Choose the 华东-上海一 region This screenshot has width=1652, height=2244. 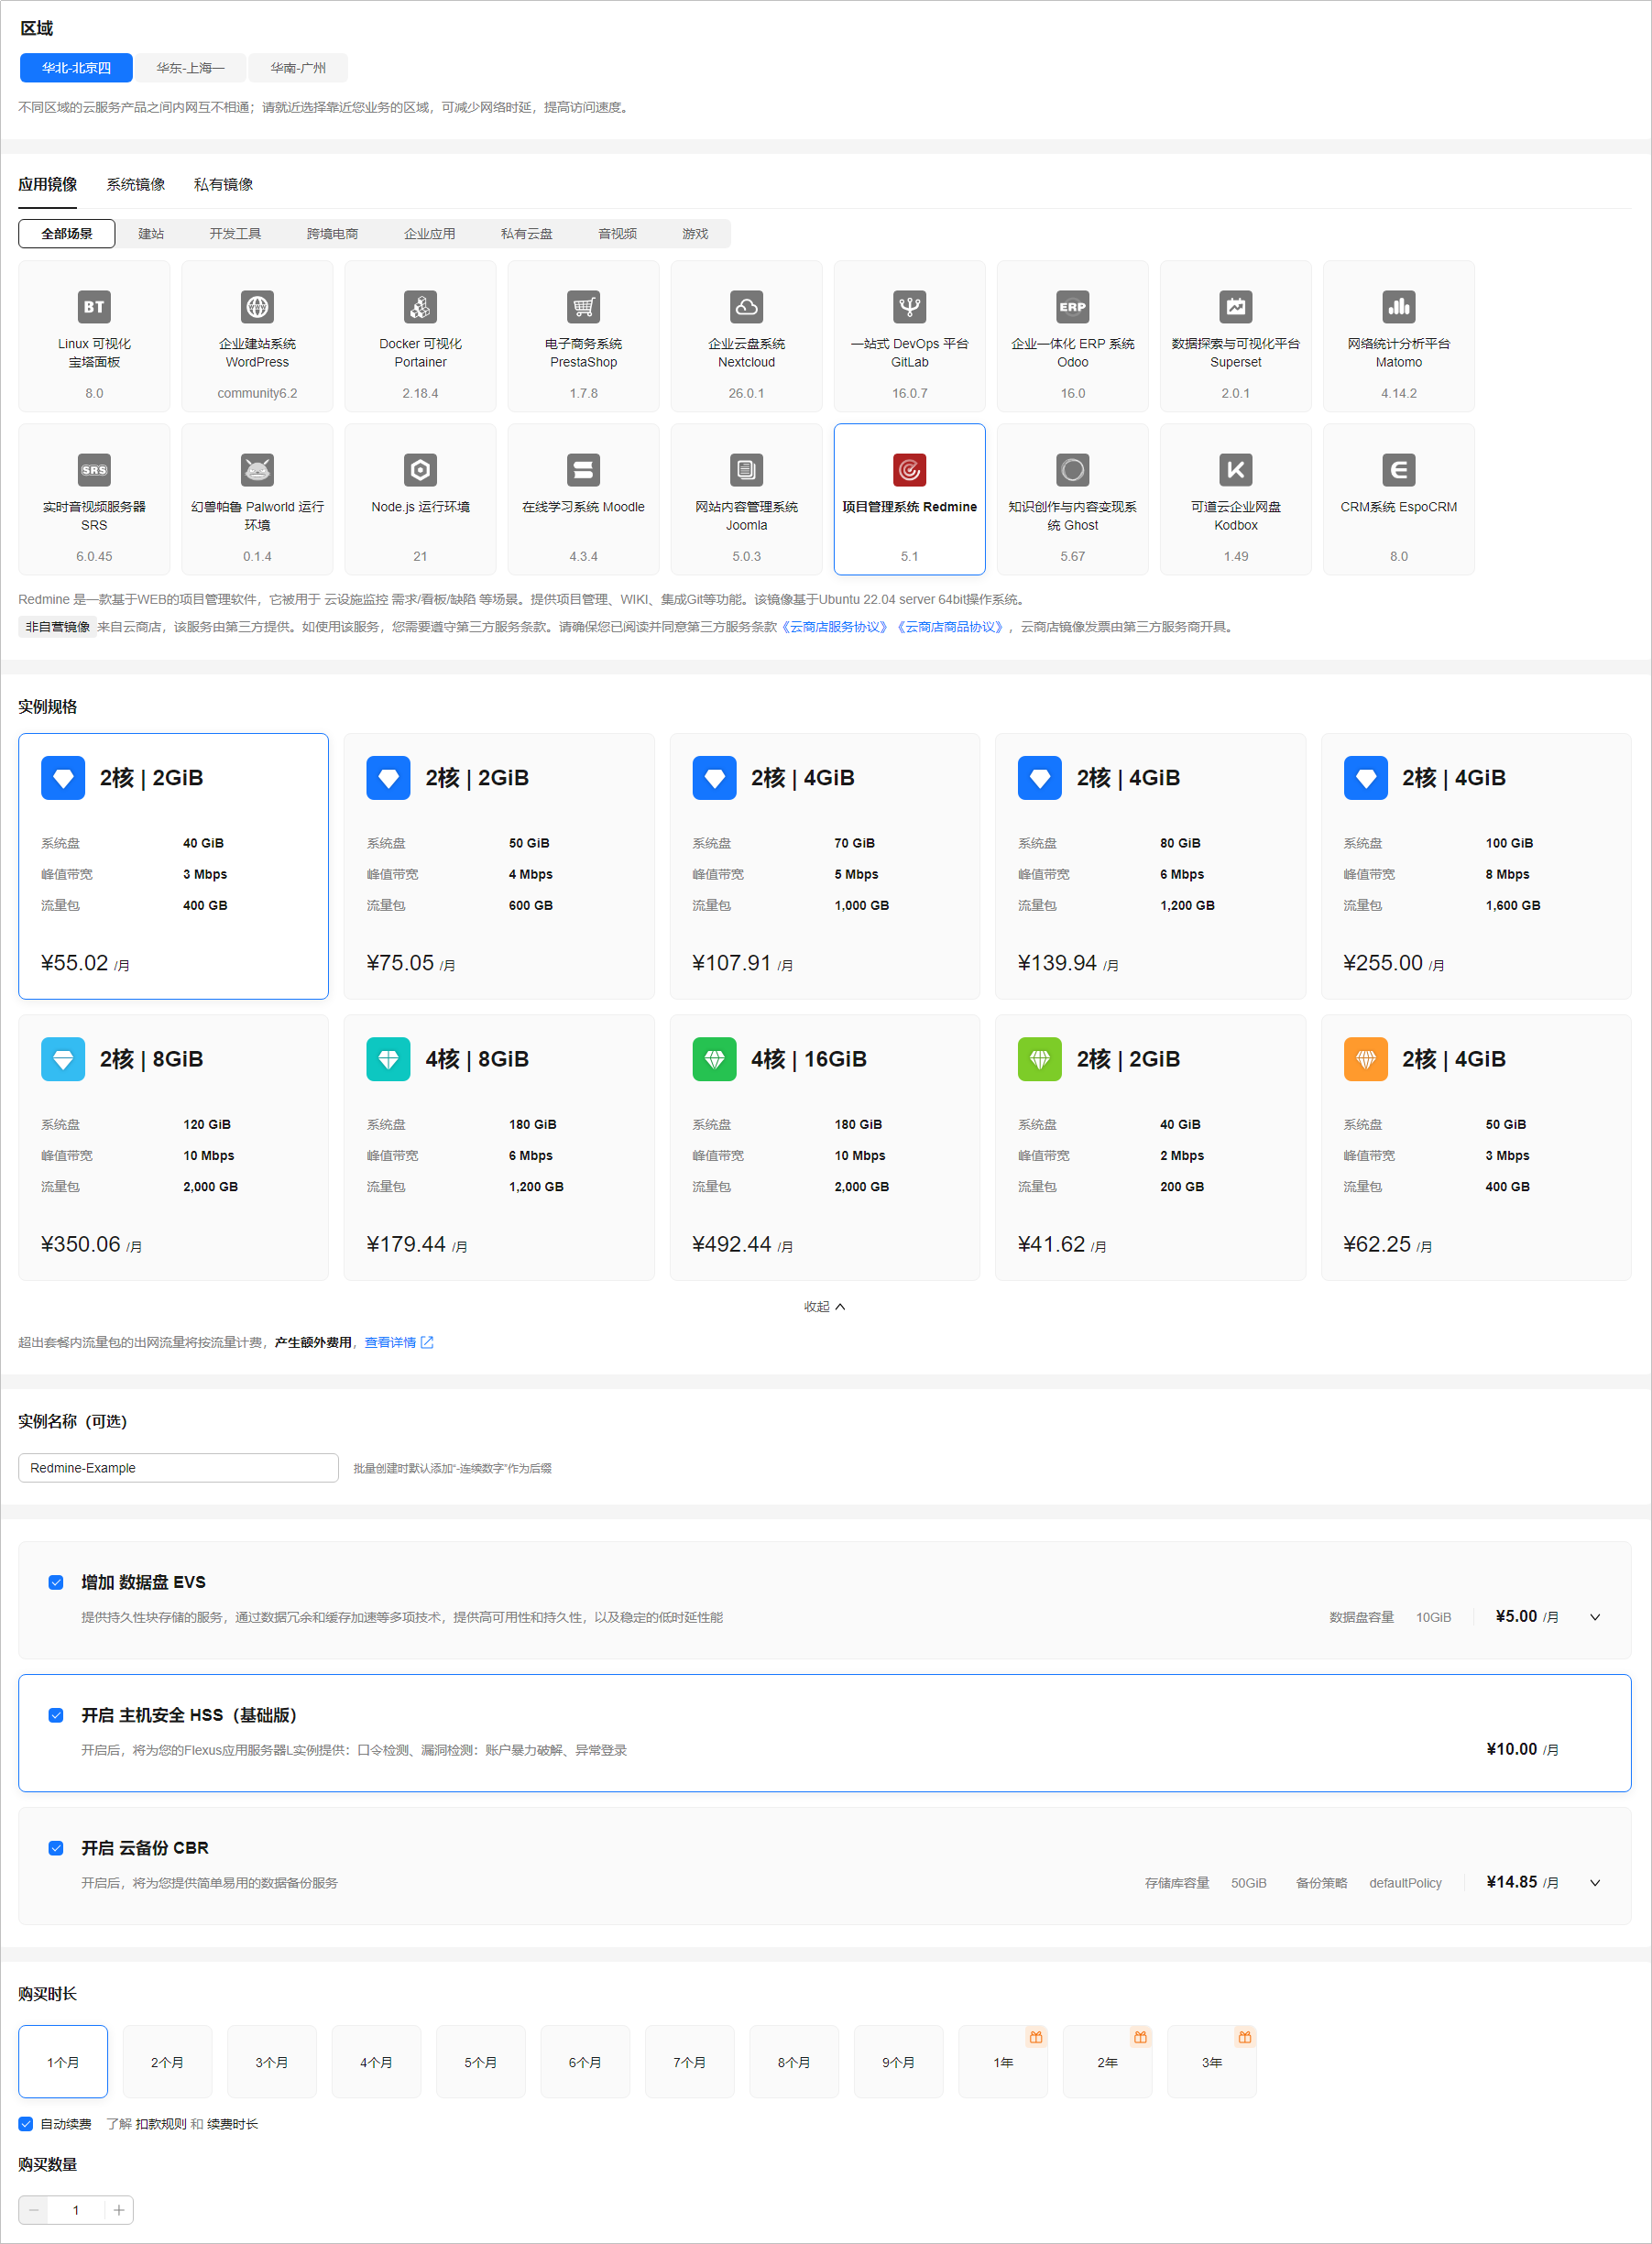(x=190, y=68)
